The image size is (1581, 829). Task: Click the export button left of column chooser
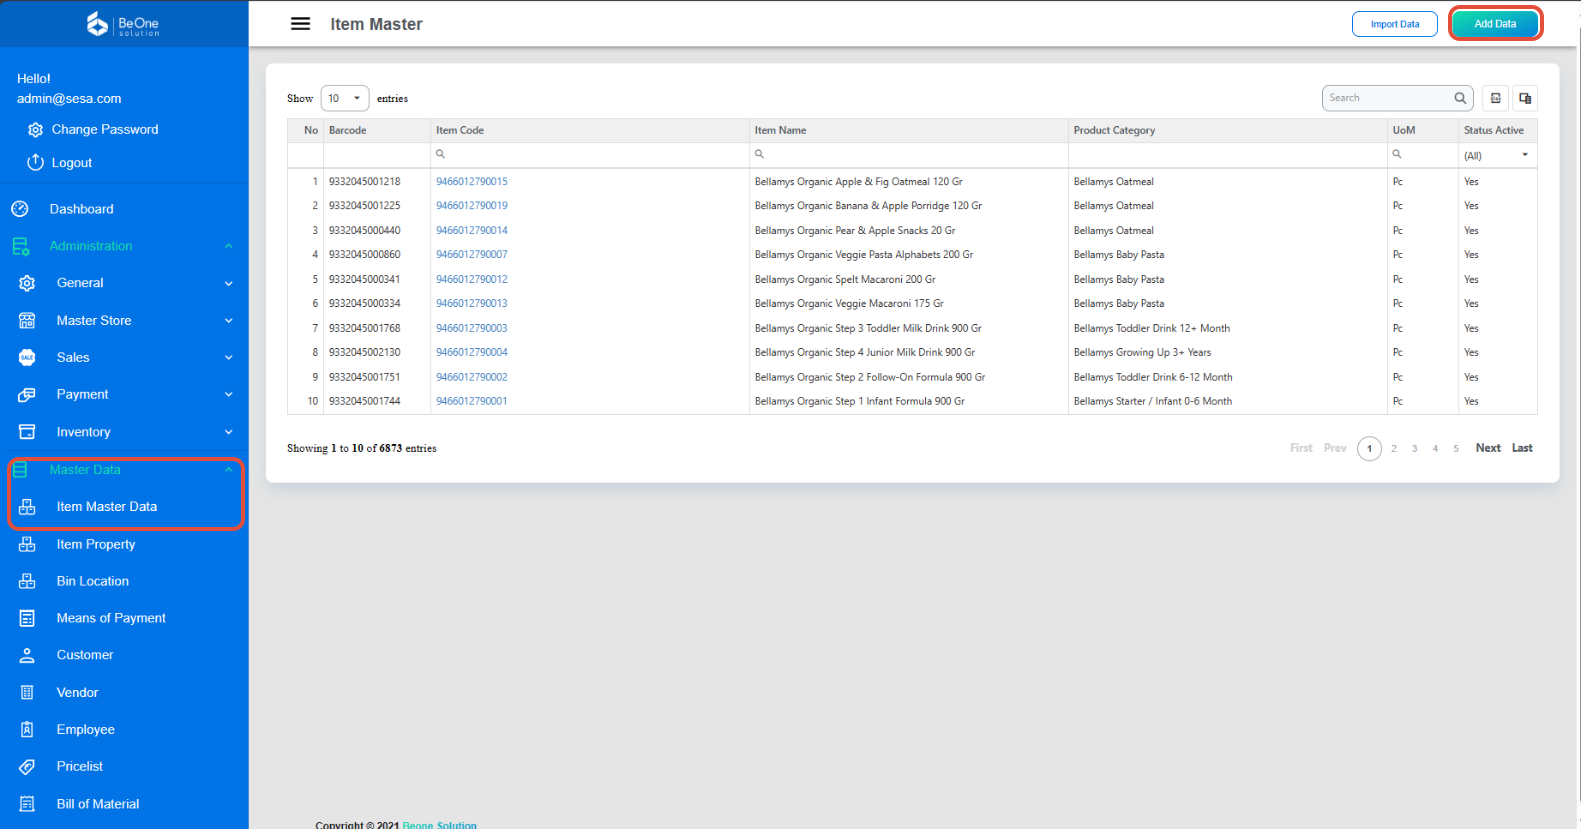(1496, 98)
